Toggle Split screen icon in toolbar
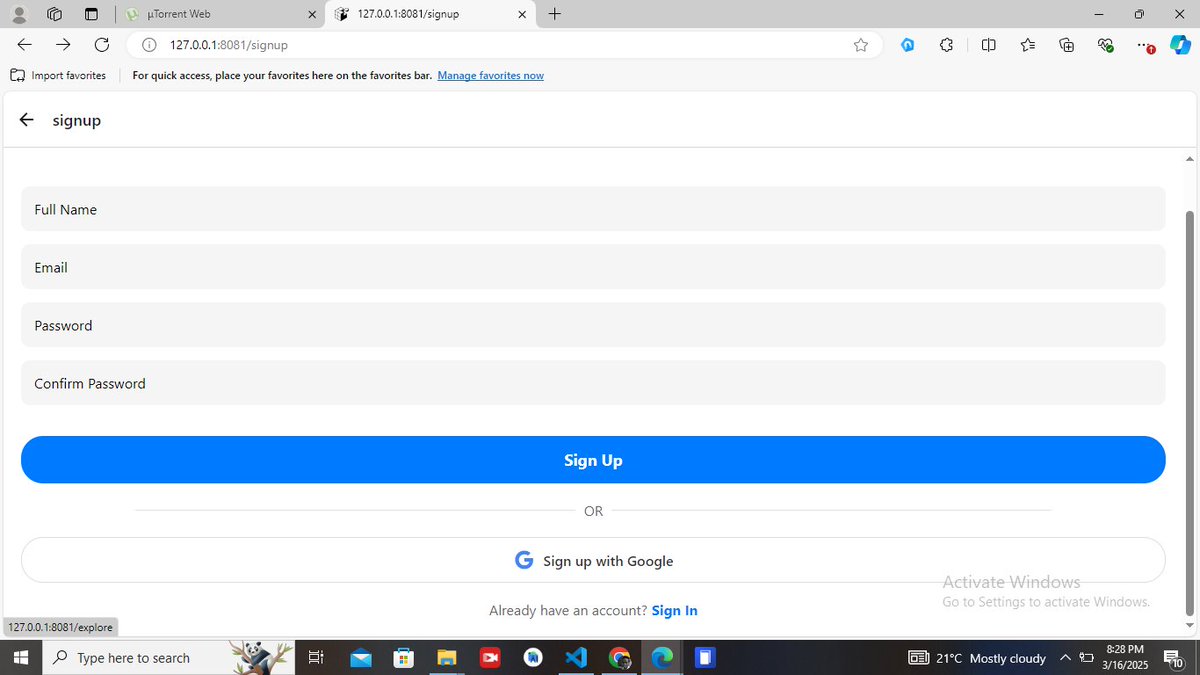The height and width of the screenshot is (675, 1200). [x=988, y=44]
